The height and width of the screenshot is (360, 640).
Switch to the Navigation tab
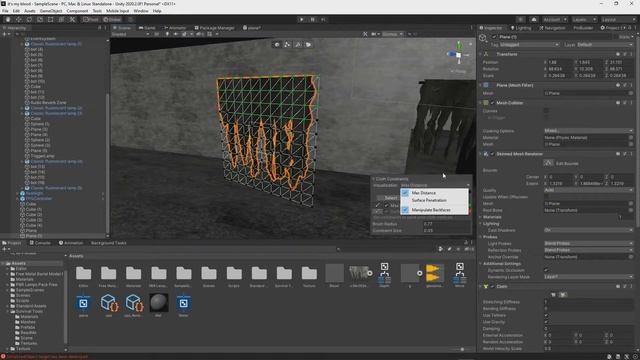[552, 28]
